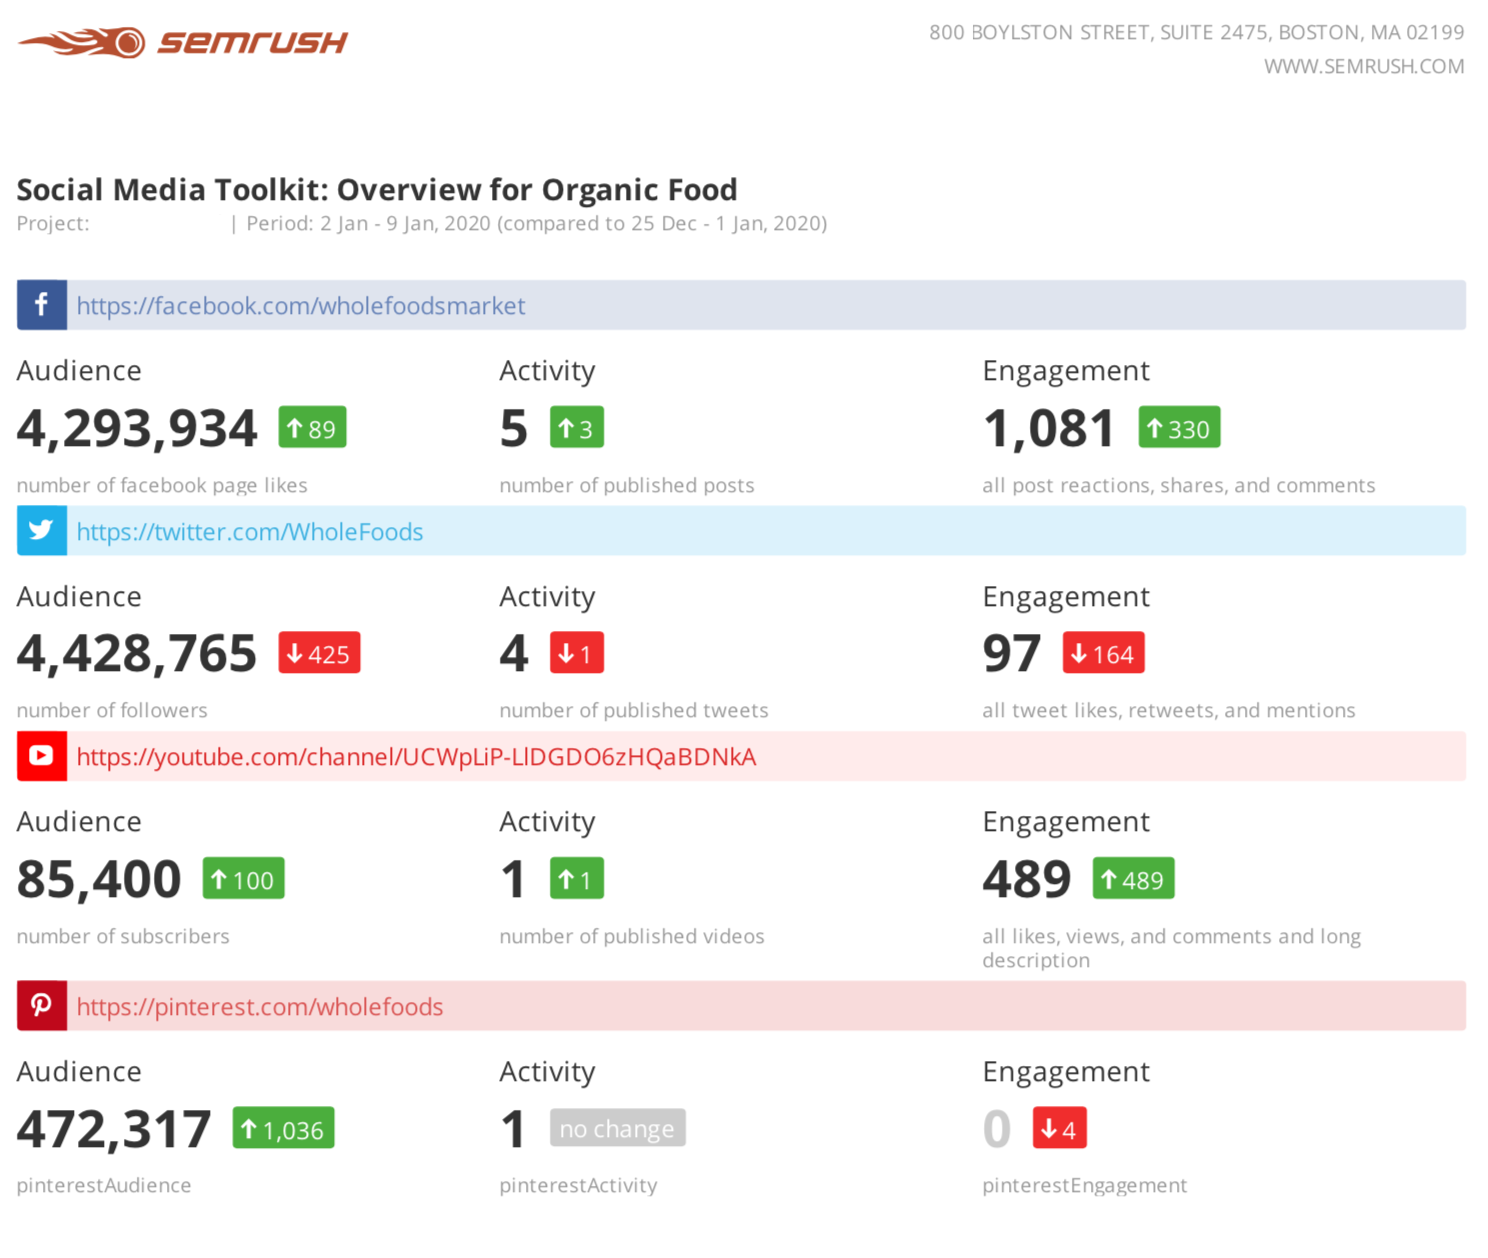The width and height of the screenshot is (1488, 1258).
Task: Click the Facebook icon
Action: [41, 305]
